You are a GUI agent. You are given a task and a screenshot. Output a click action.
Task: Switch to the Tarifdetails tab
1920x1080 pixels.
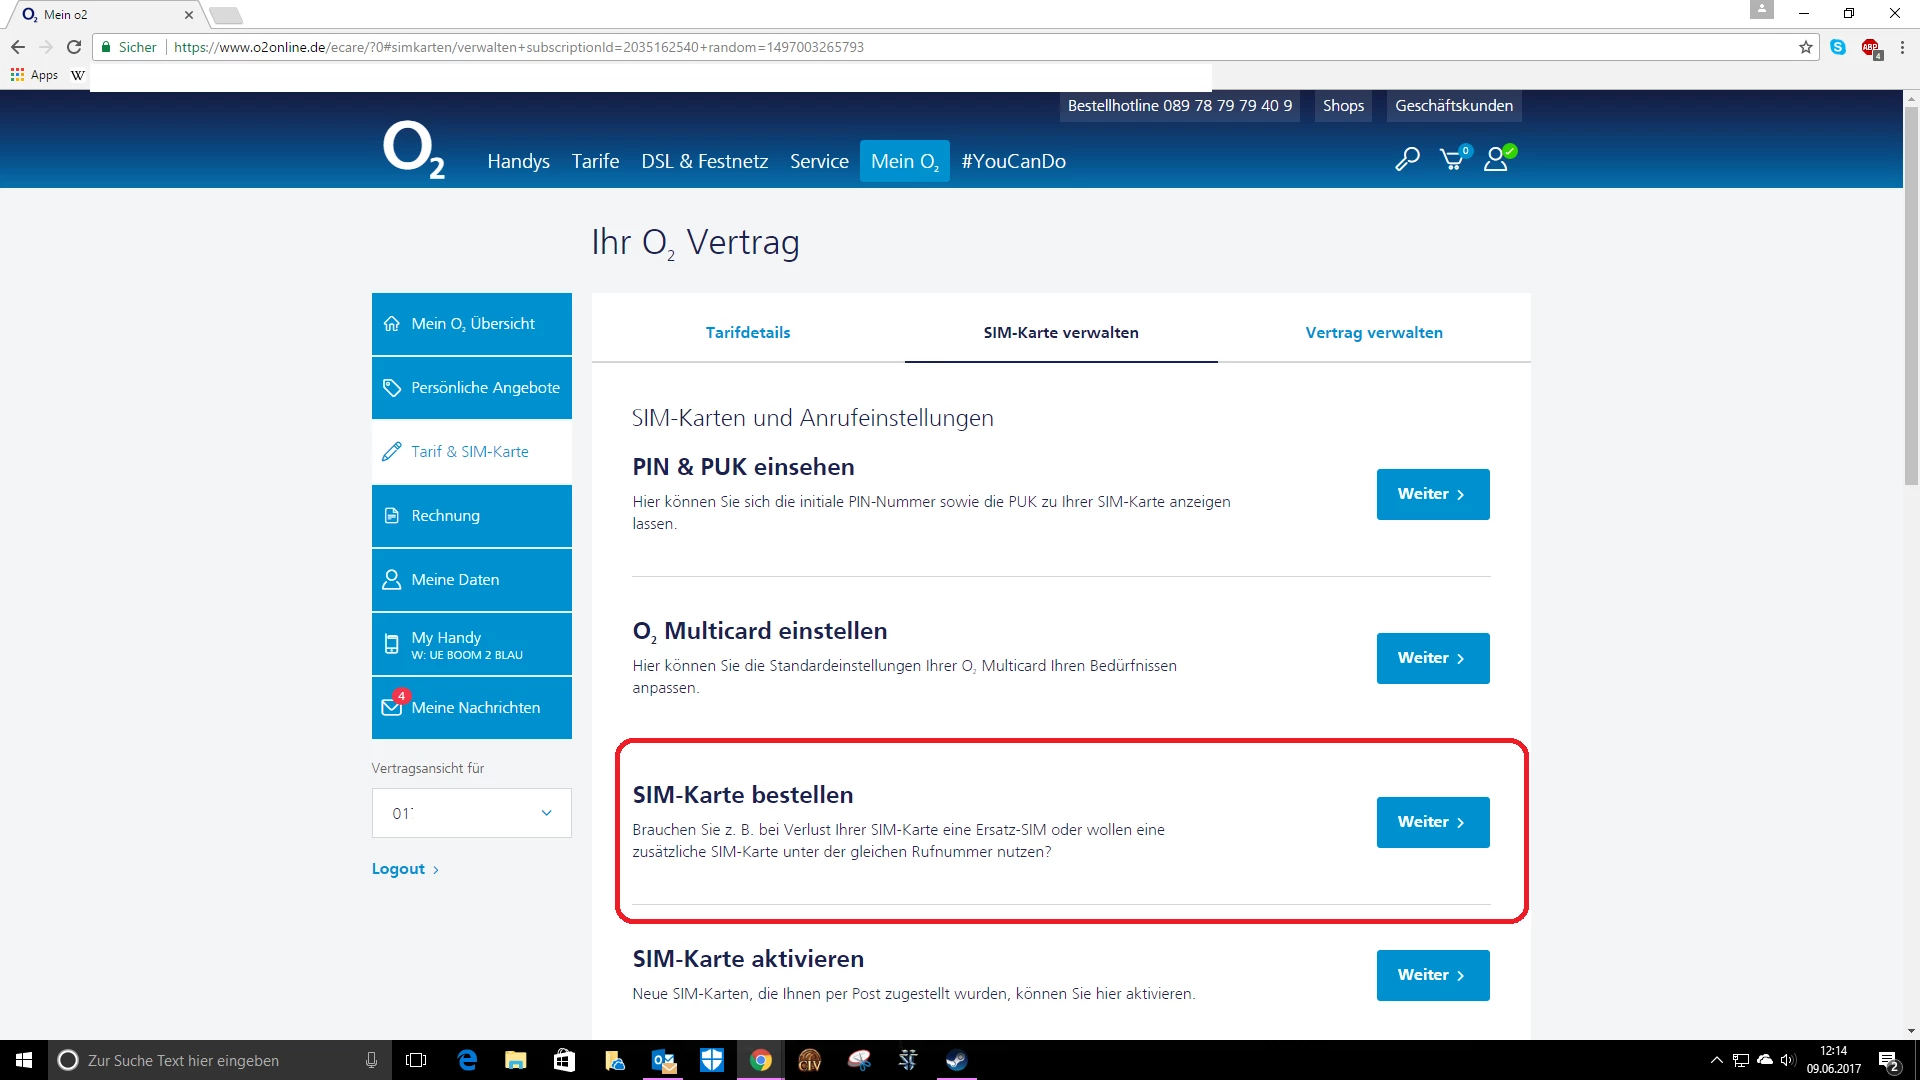point(747,333)
